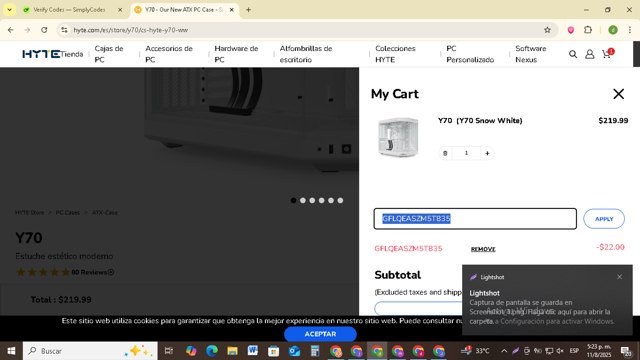Open File Explorer from taskbar

232,351
